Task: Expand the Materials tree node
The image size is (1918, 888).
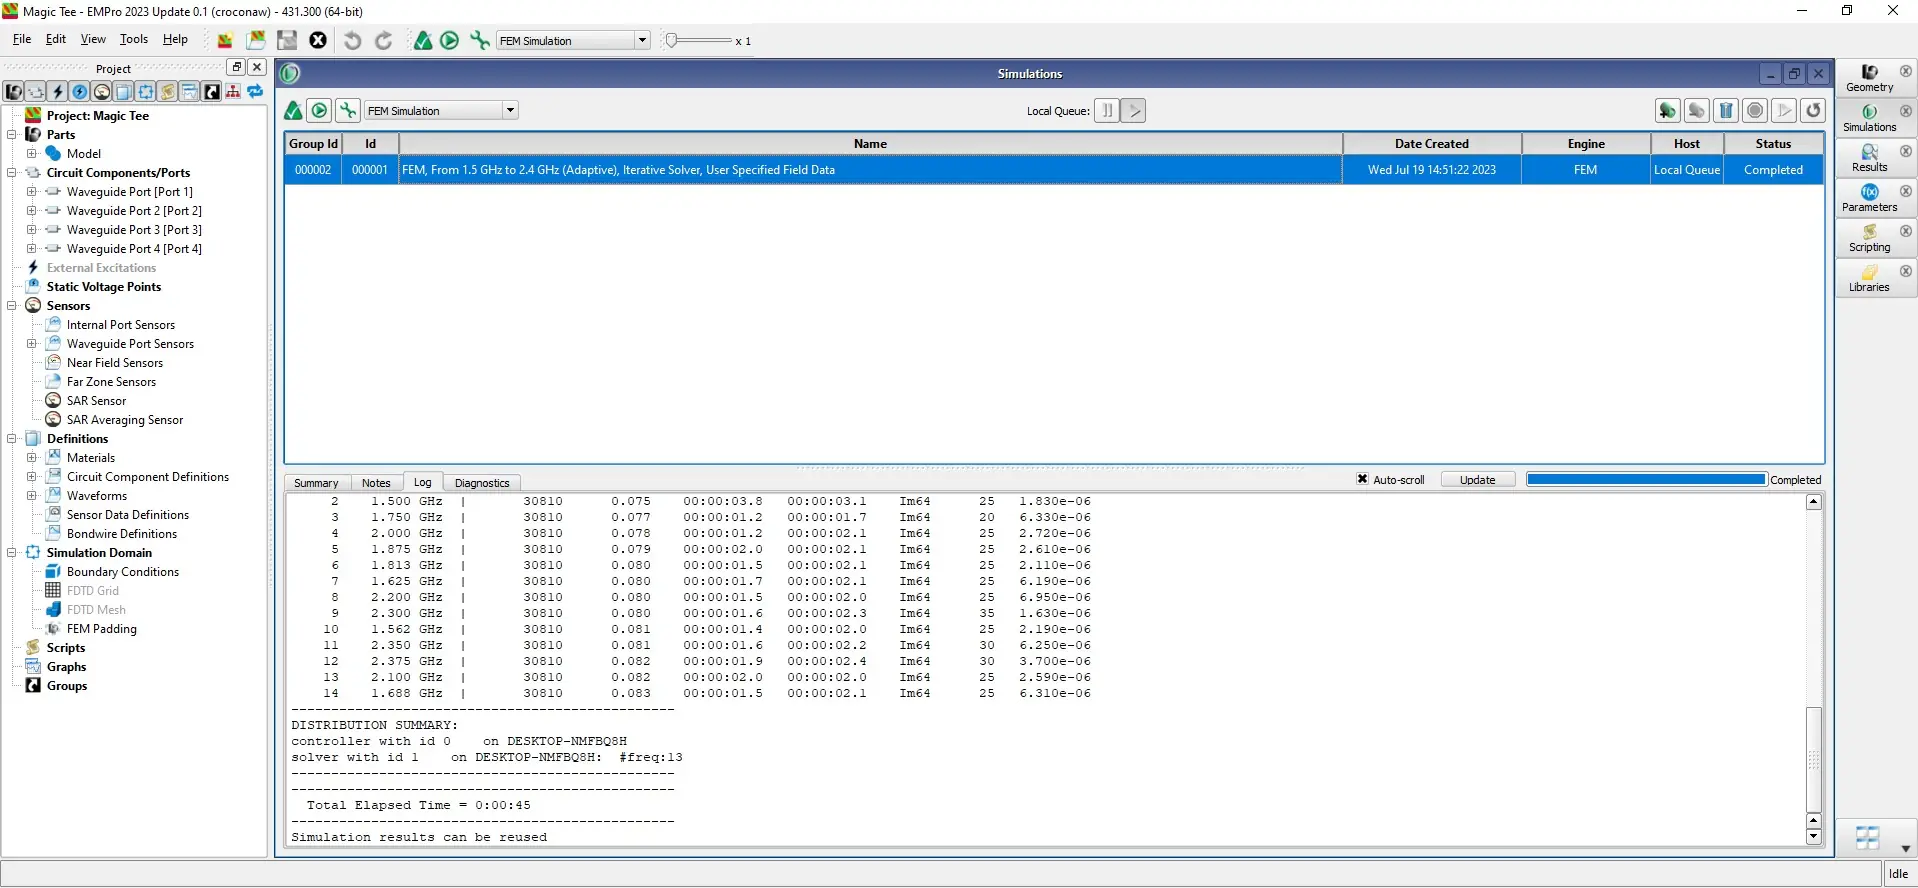Action: point(31,457)
